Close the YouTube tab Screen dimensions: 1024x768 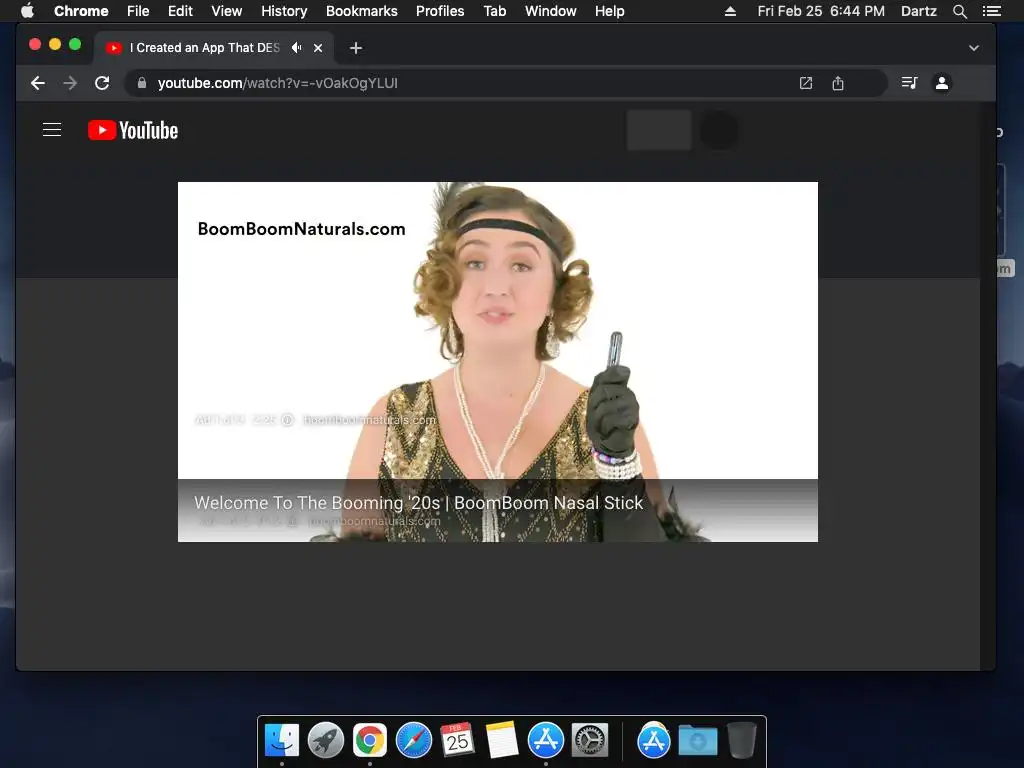[318, 48]
